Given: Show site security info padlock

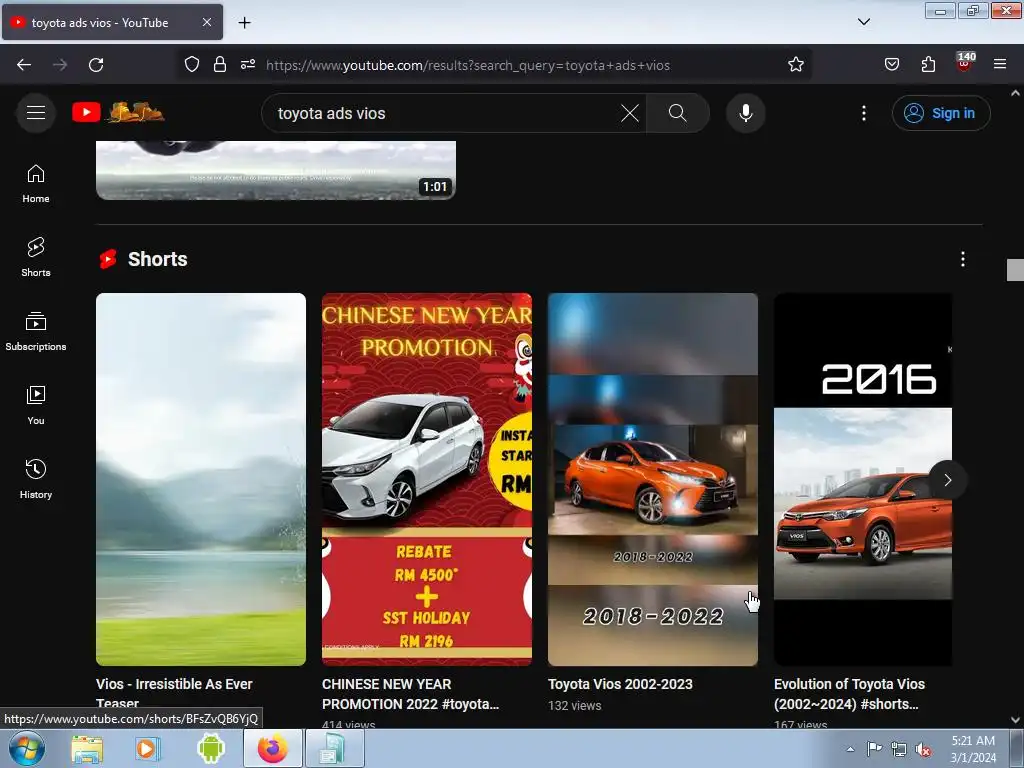Looking at the screenshot, I should (x=220, y=65).
